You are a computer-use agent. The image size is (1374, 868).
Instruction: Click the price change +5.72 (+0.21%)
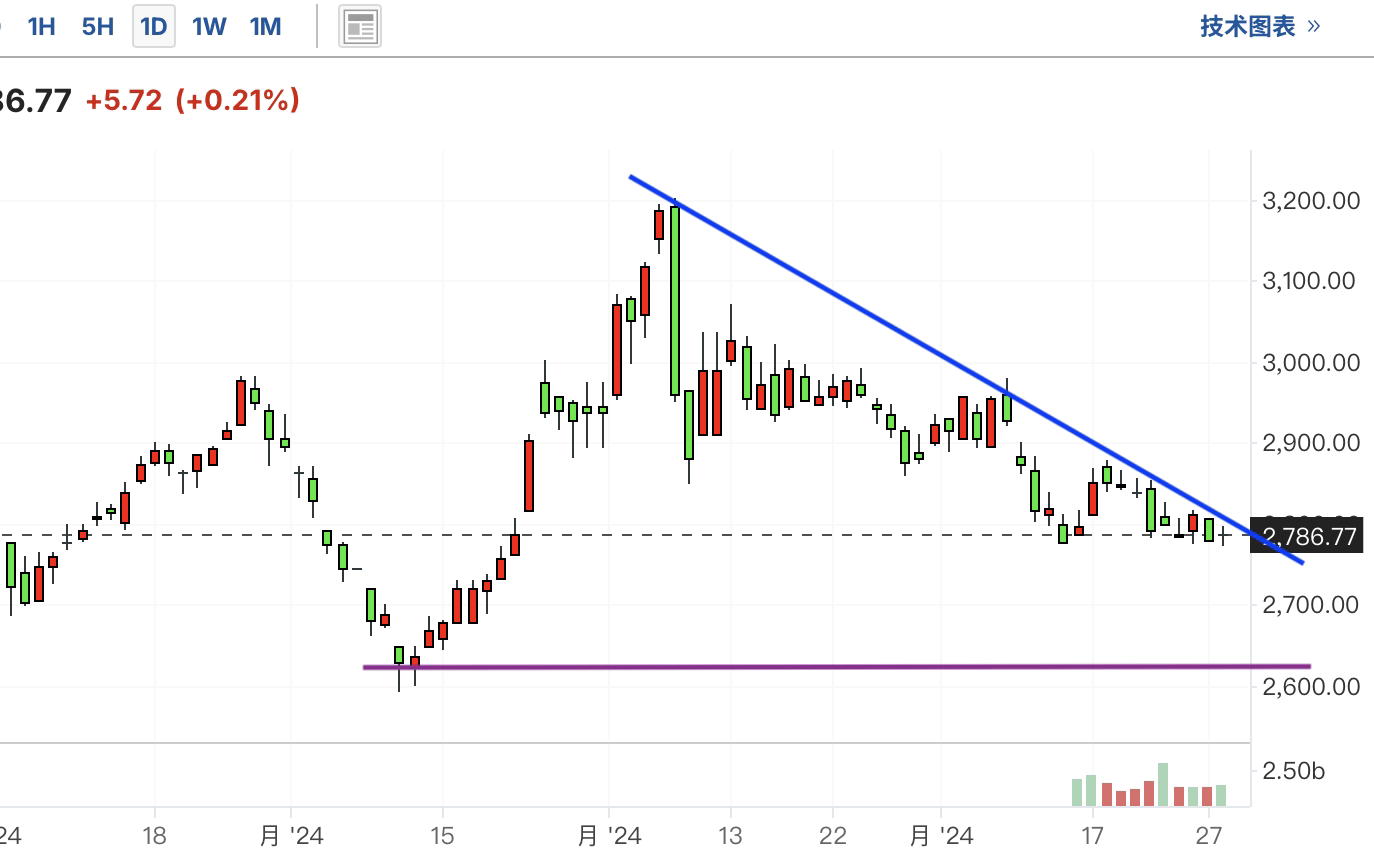192,100
